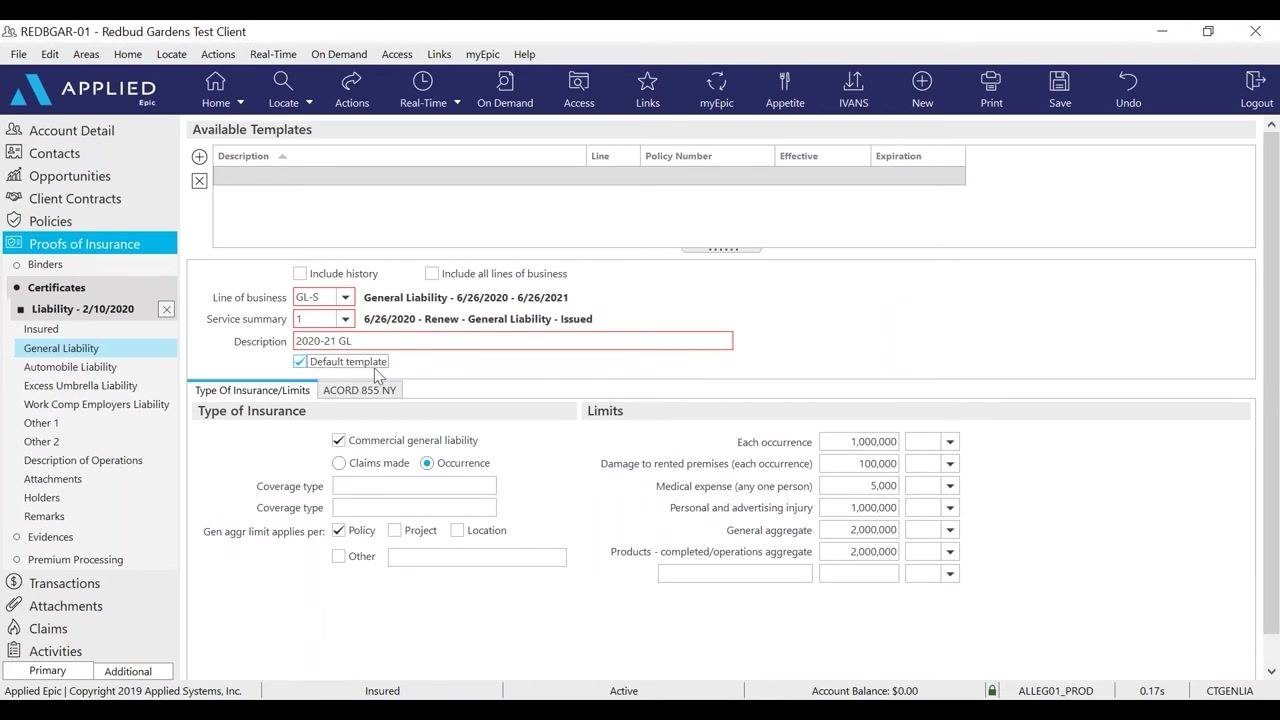This screenshot has width=1280, height=720.
Task: Click the Access toolbar icon
Action: tap(579, 82)
